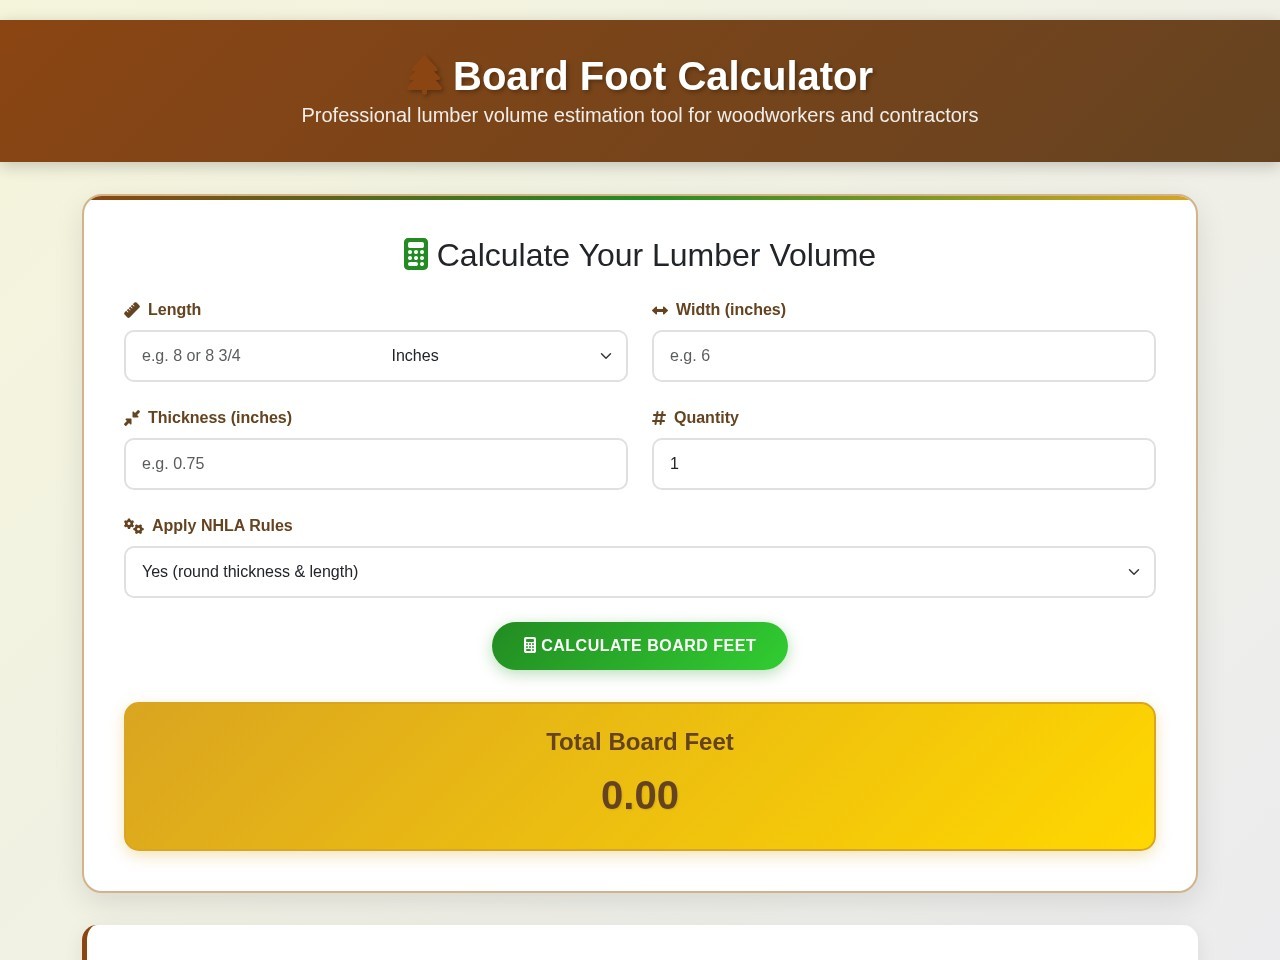1280x960 pixels.
Task: Click the Width (inches) label
Action: click(x=731, y=310)
